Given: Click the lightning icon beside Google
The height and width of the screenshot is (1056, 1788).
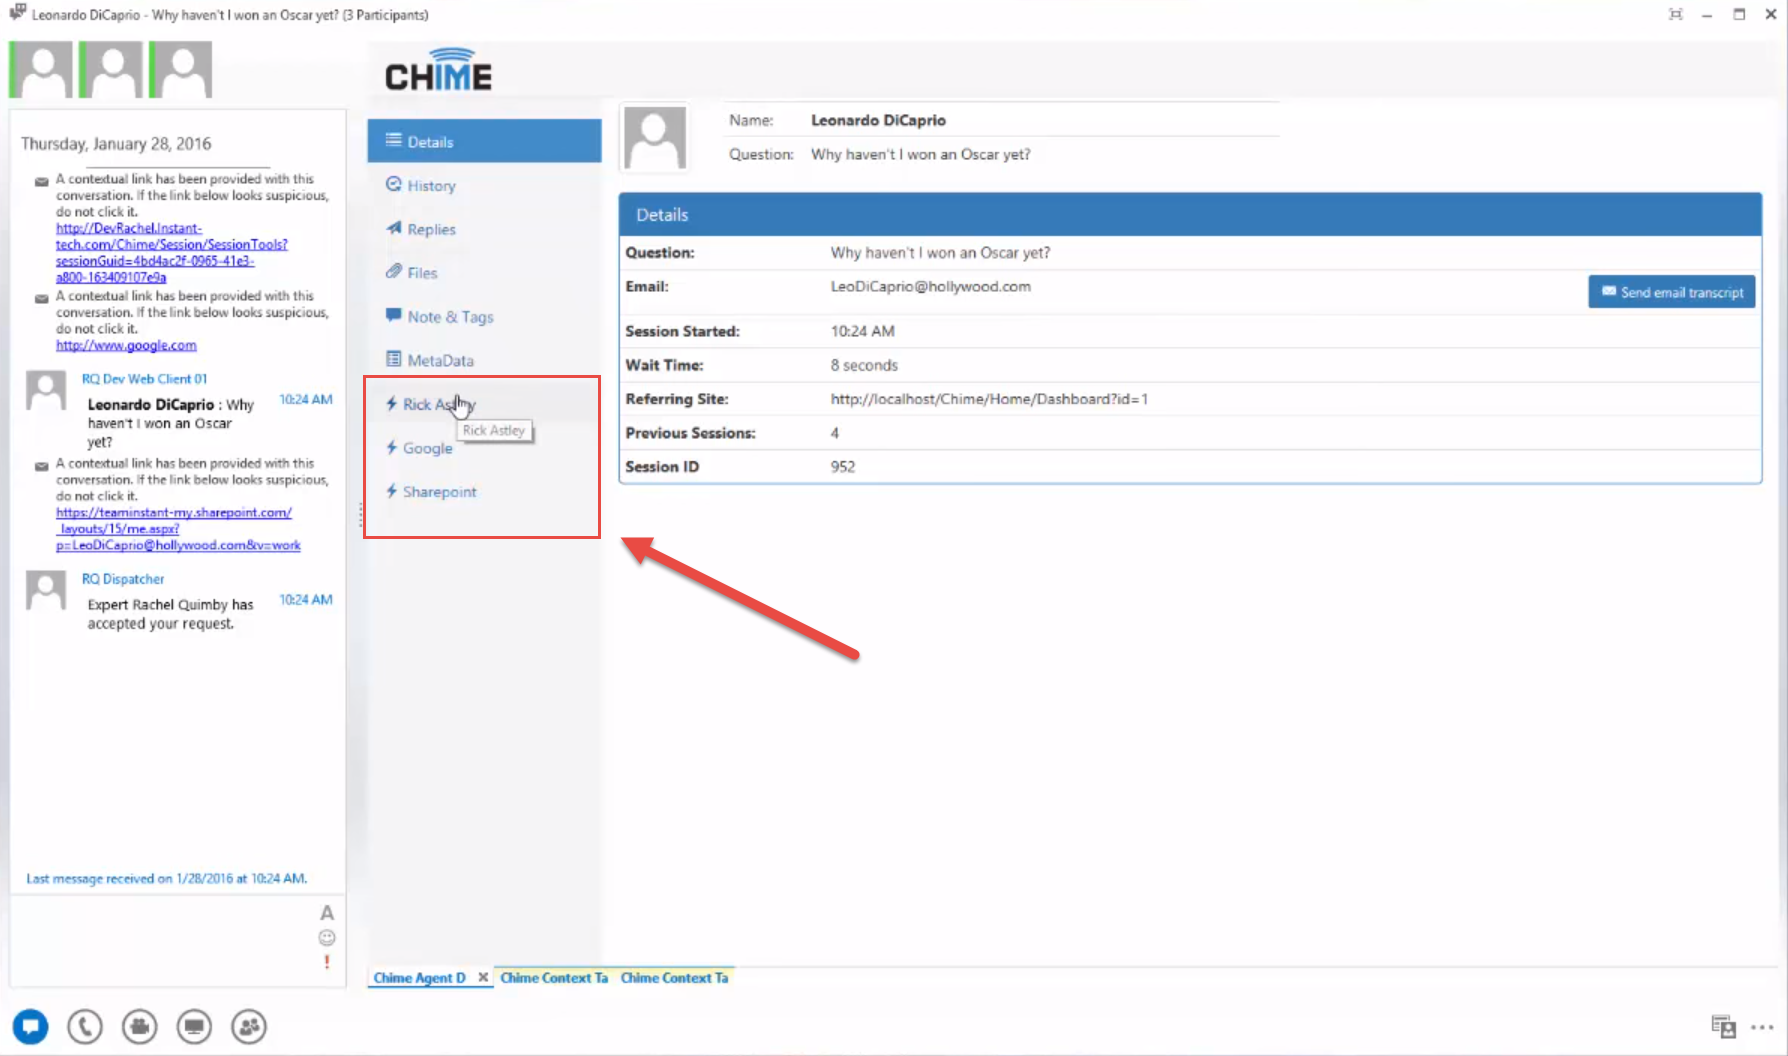Looking at the screenshot, I should coord(392,447).
